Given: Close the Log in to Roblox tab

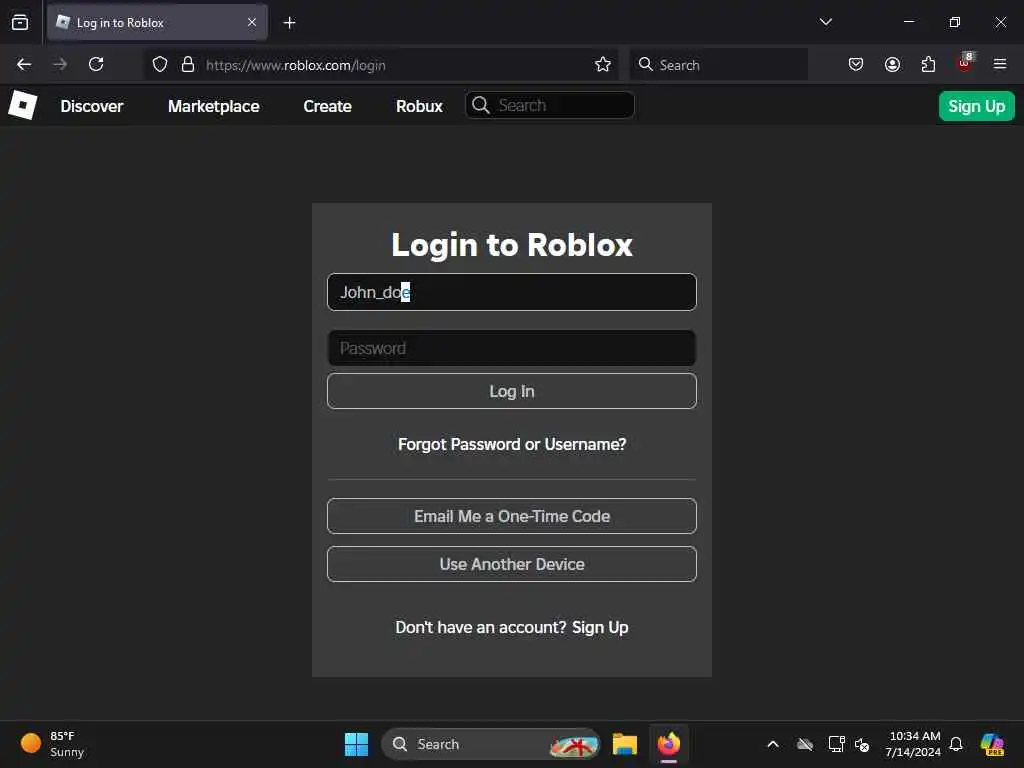Looking at the screenshot, I should coord(252,22).
